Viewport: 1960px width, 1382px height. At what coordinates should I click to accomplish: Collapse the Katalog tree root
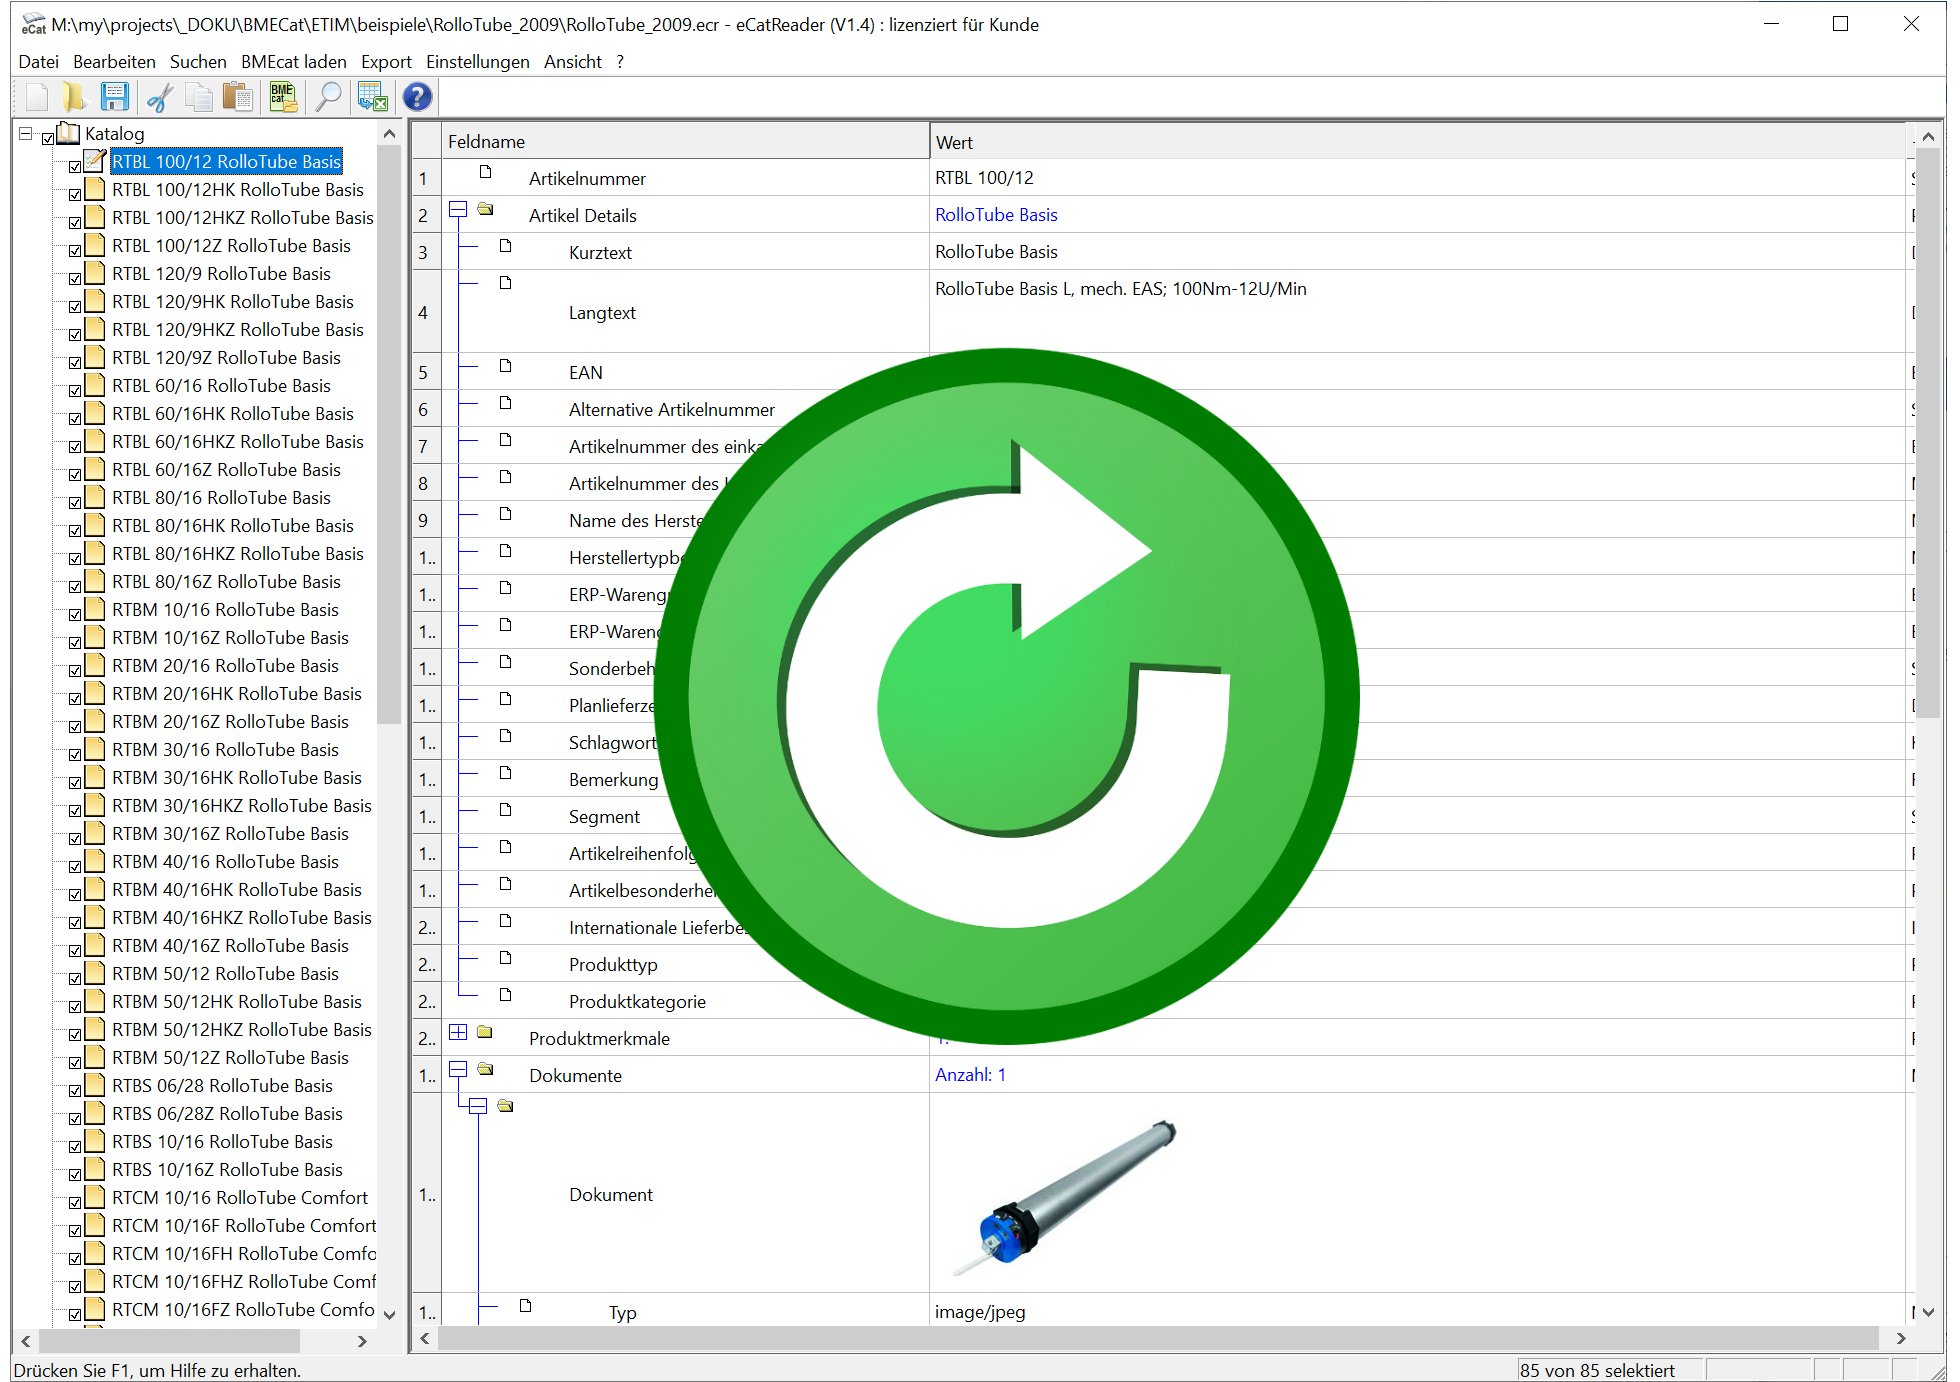click(26, 133)
